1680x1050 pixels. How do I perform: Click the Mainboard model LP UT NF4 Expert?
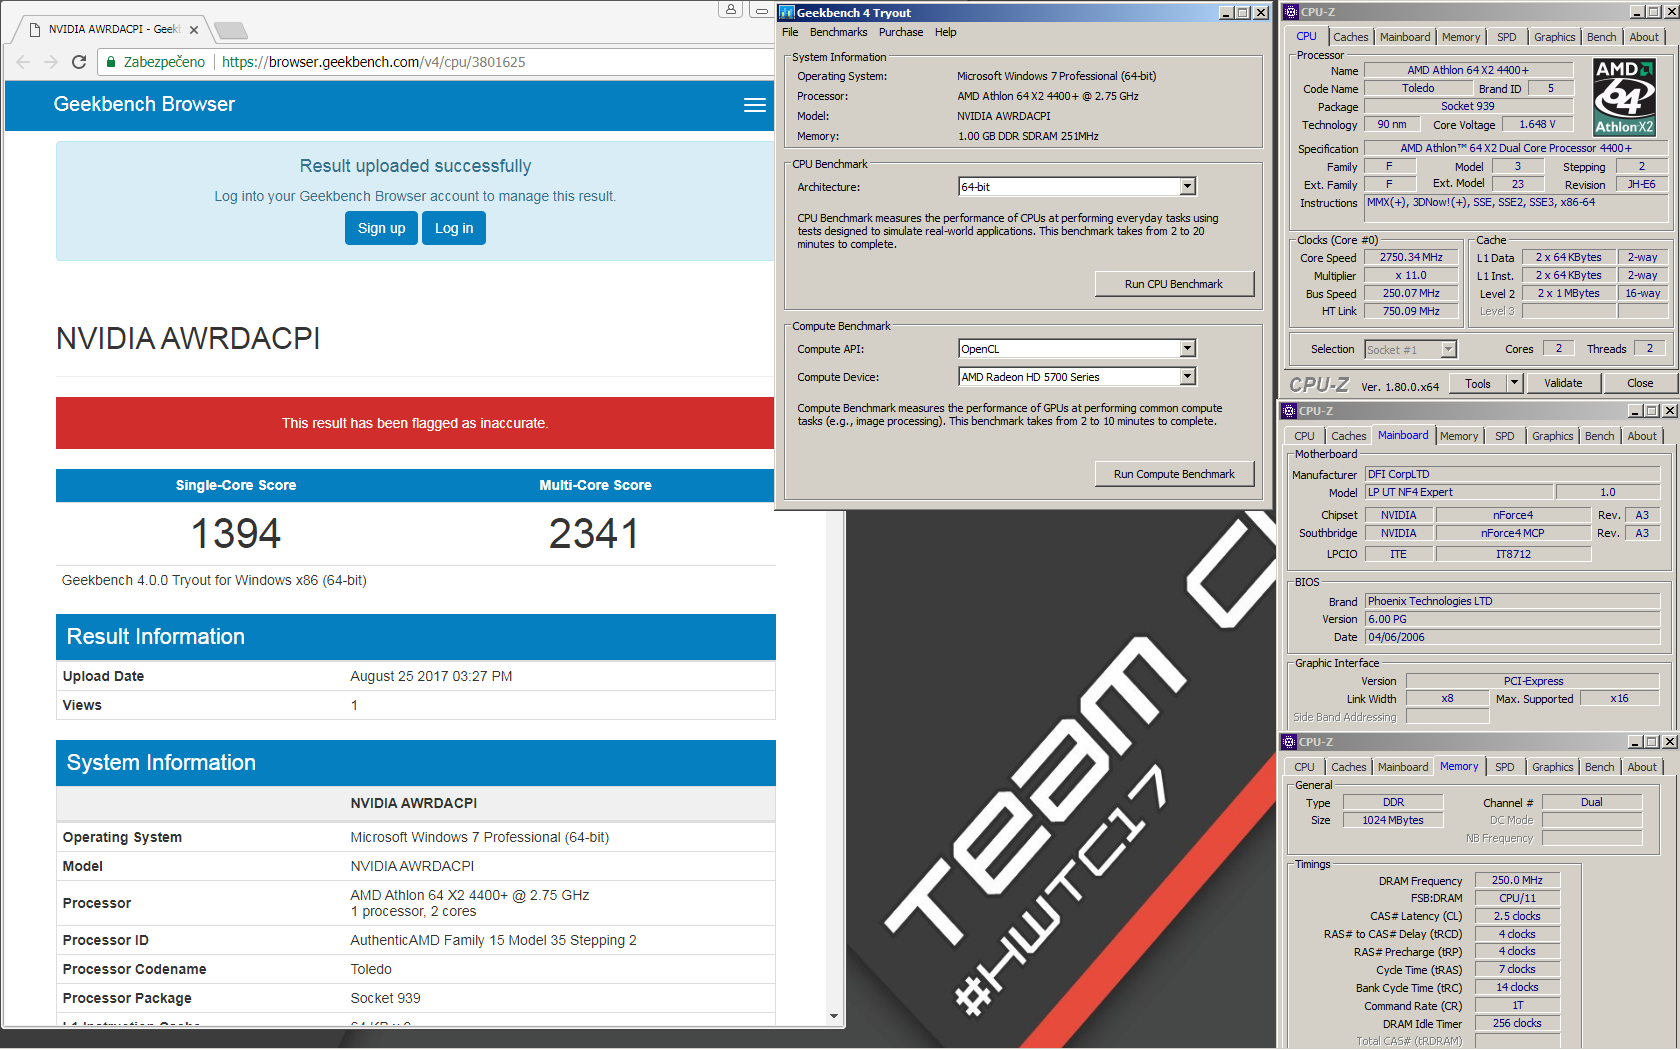1459,492
